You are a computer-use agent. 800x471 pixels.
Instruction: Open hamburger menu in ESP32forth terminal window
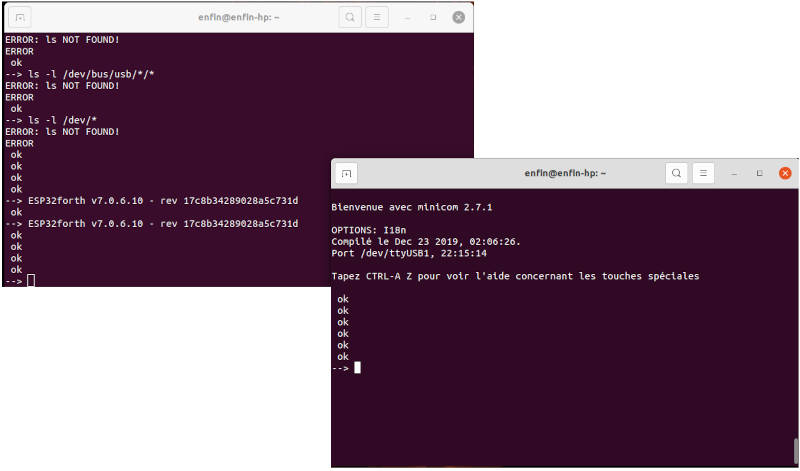376,17
